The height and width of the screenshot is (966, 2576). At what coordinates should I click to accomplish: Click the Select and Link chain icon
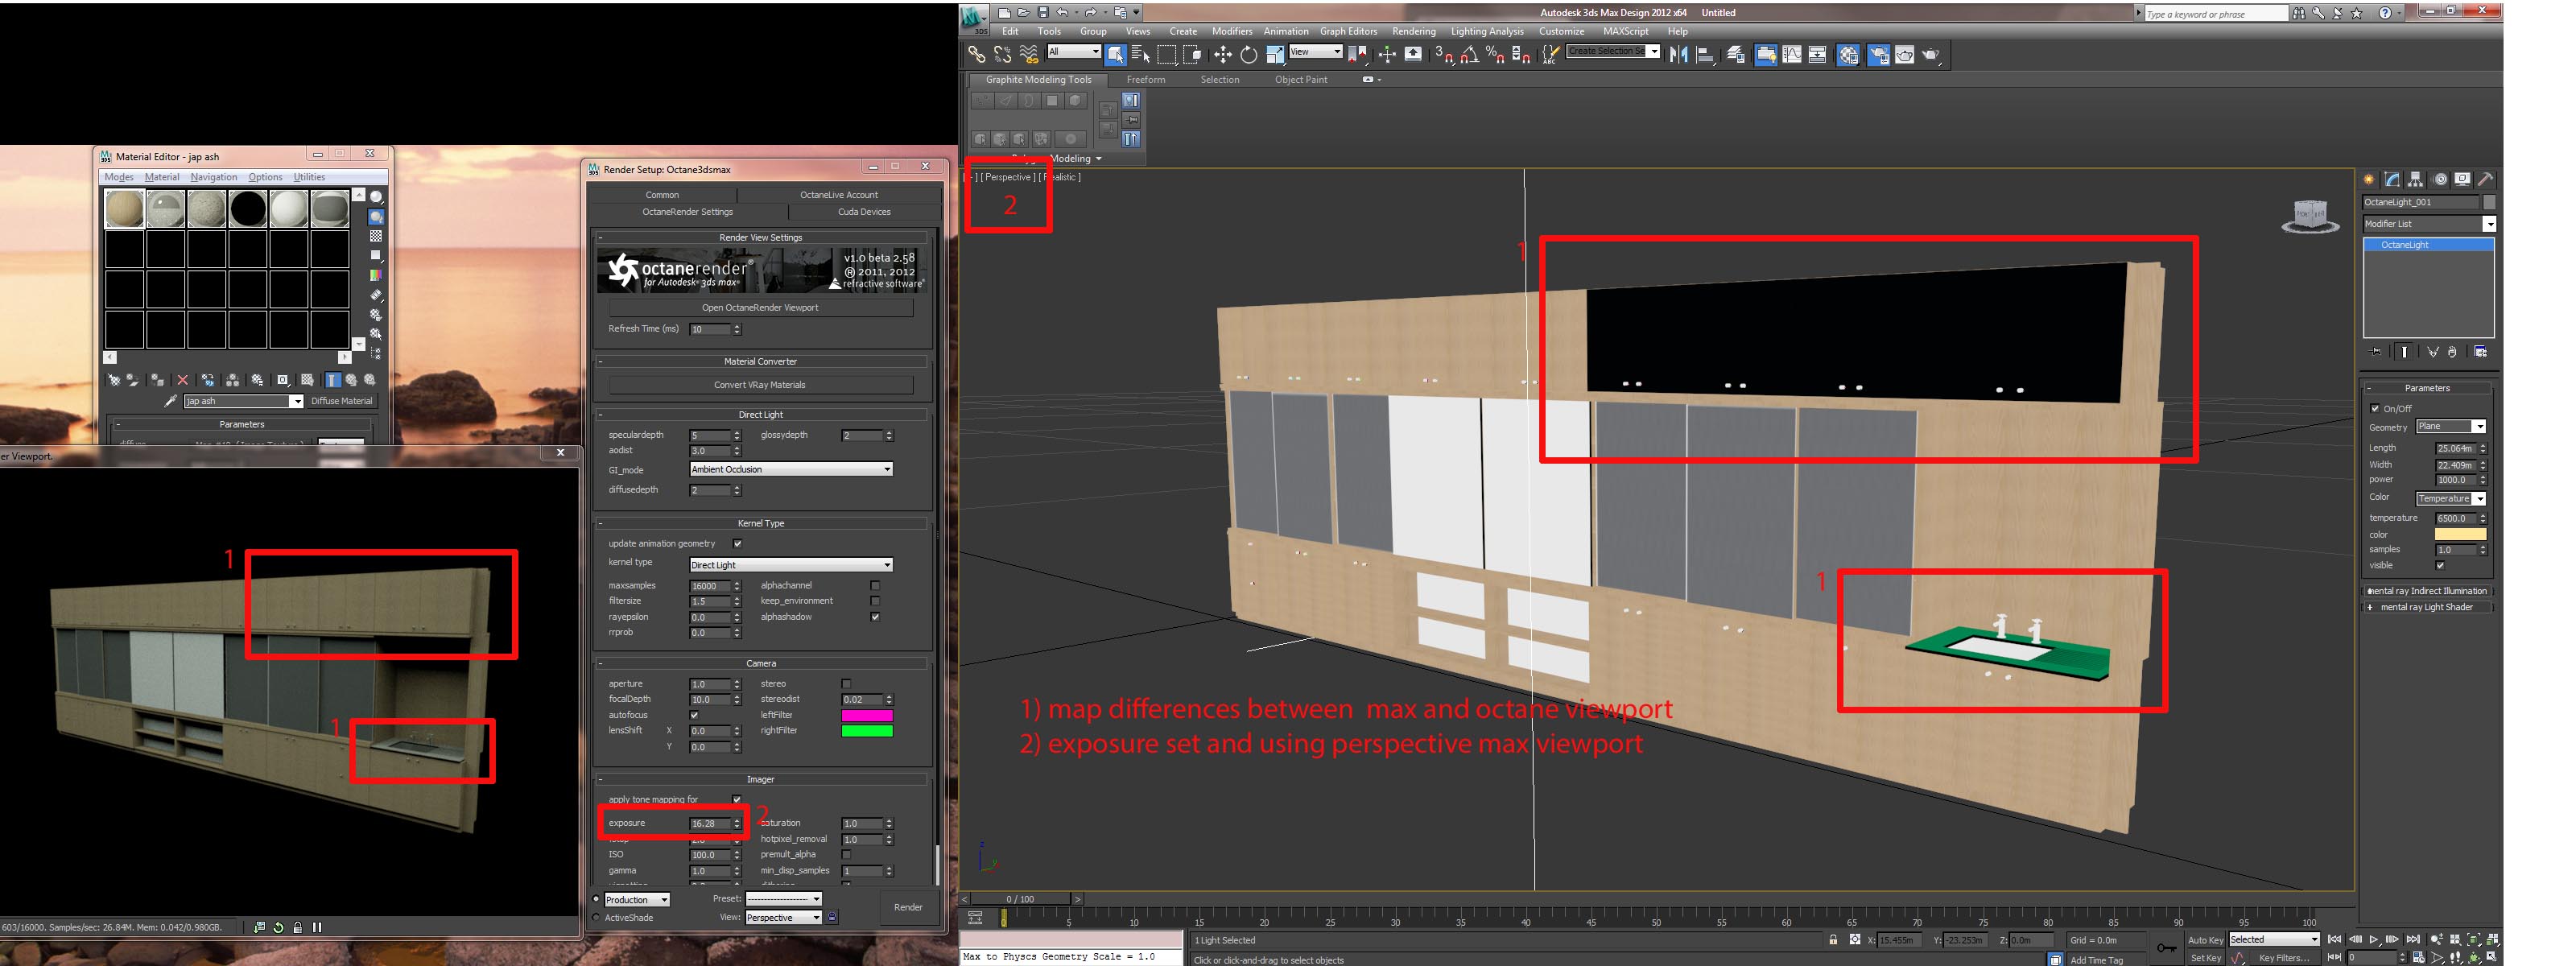(976, 55)
